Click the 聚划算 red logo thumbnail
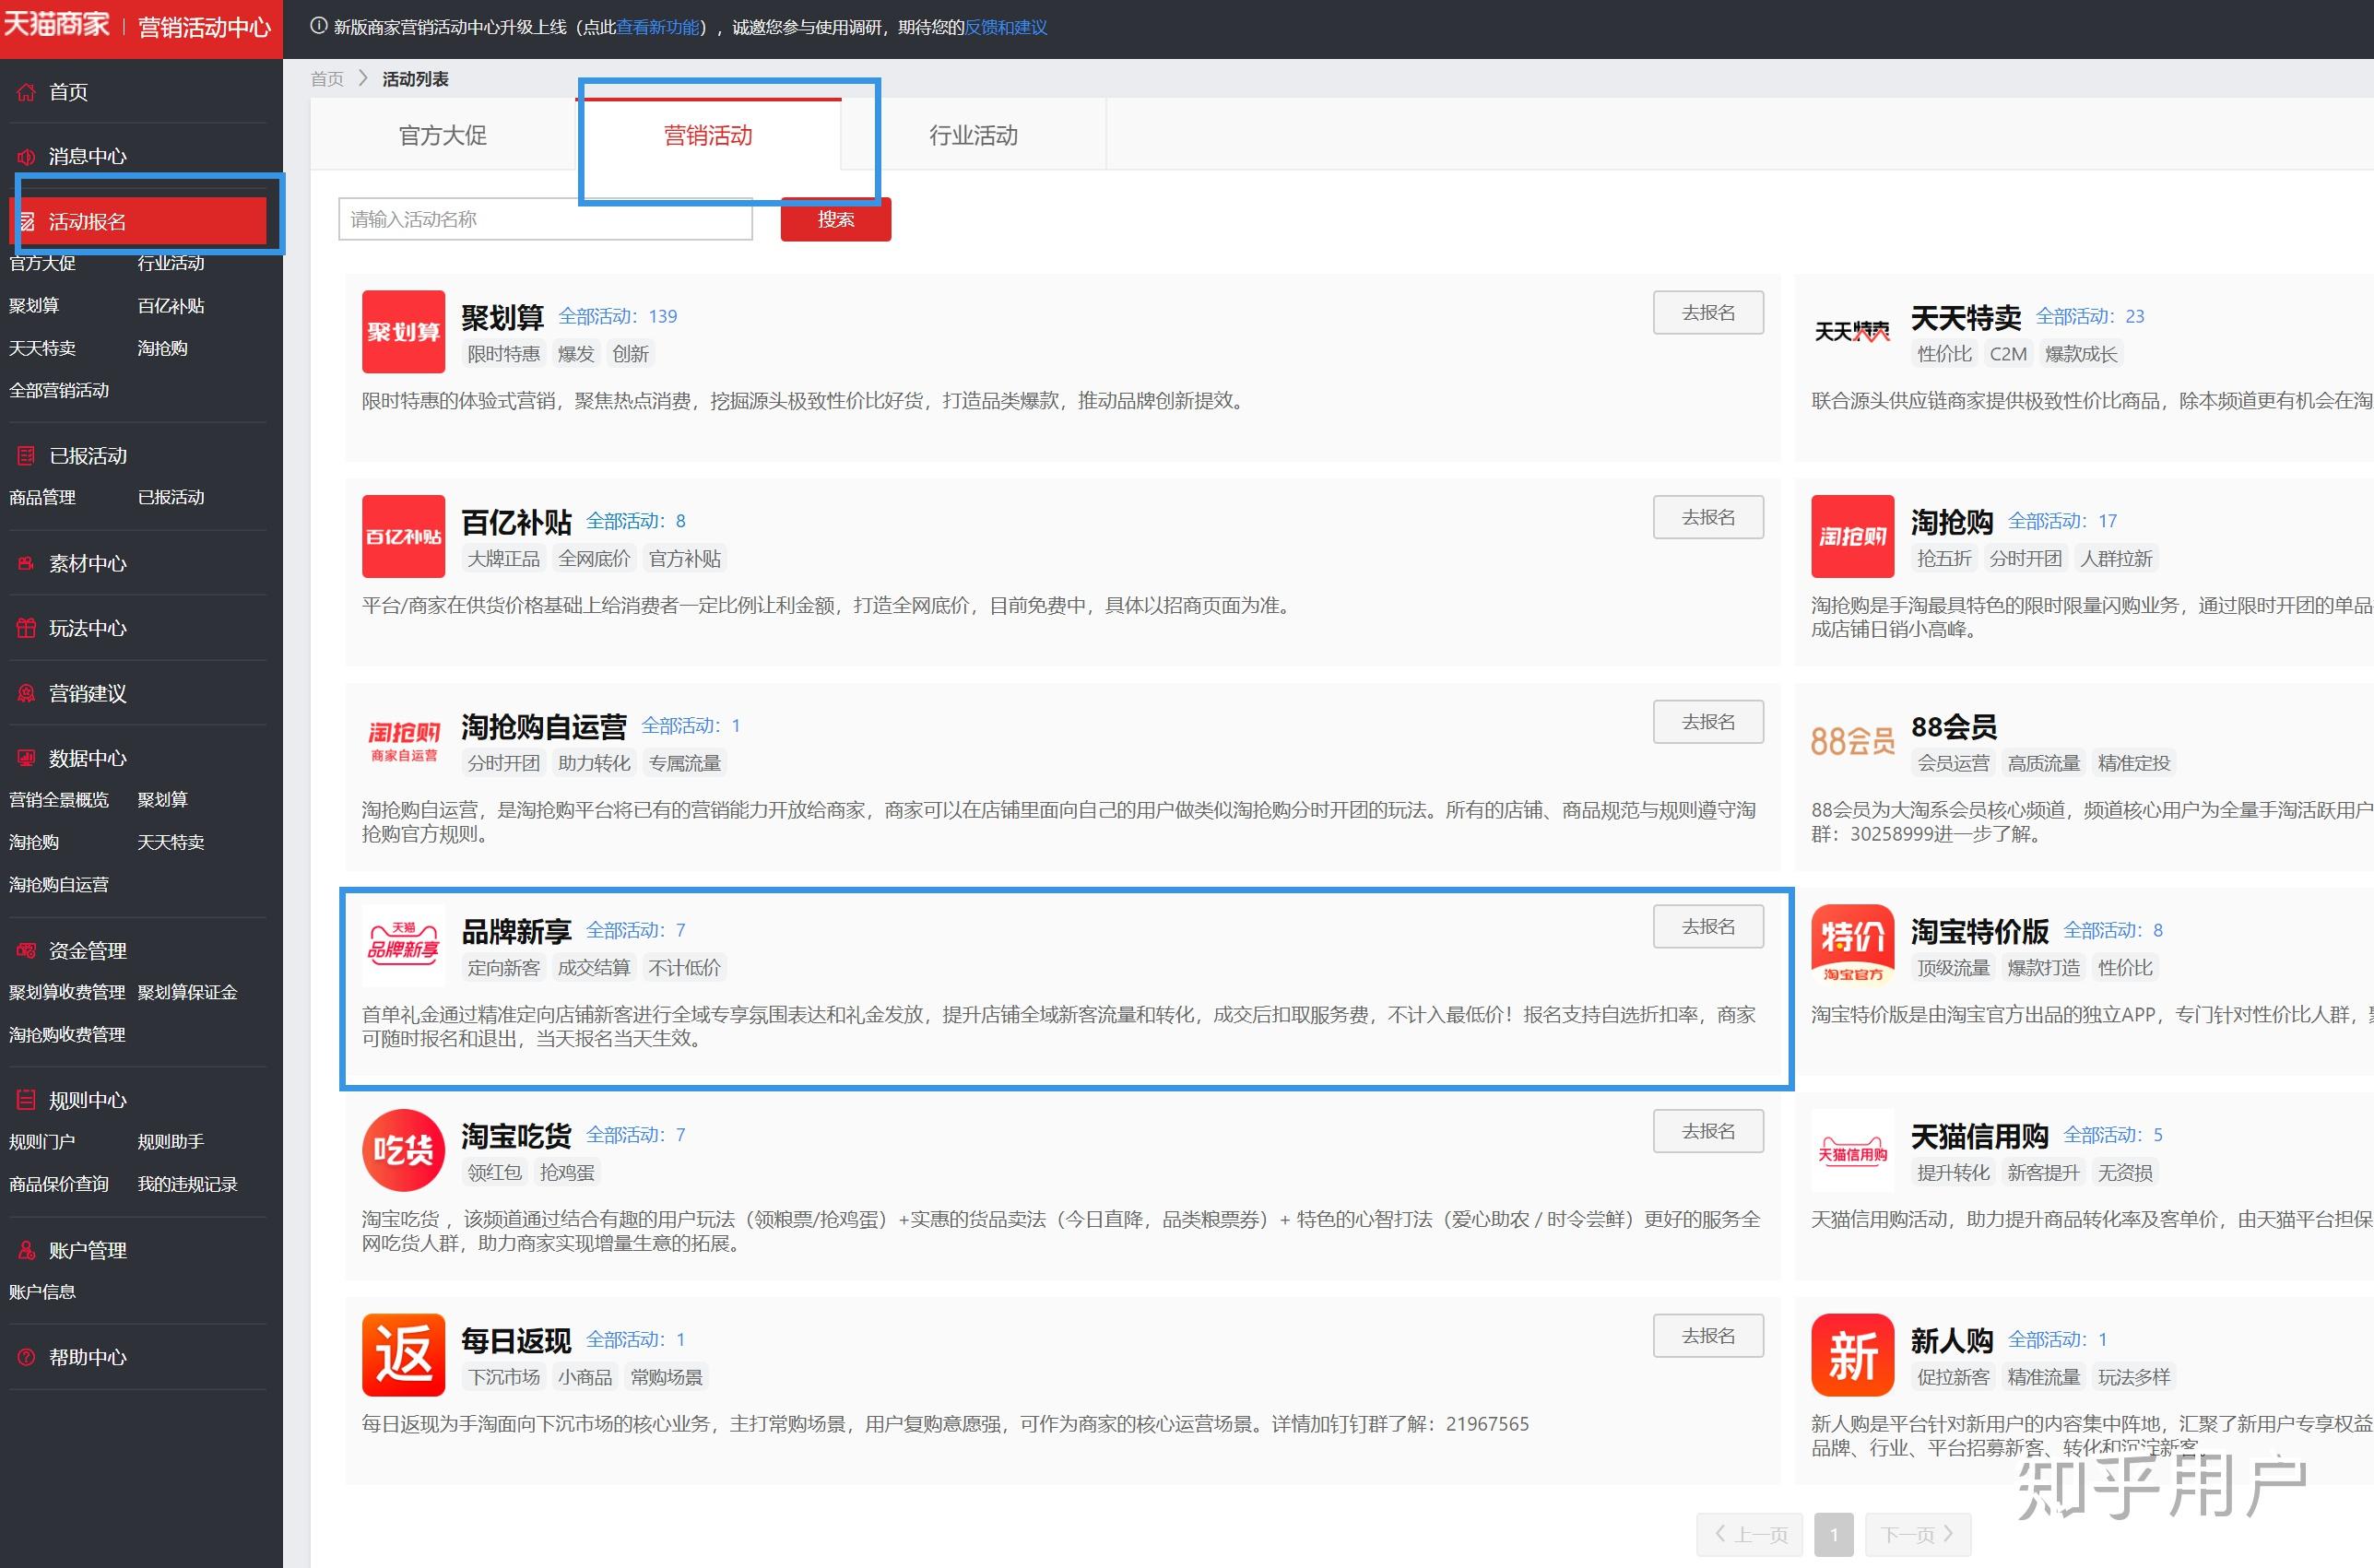Image resolution: width=2374 pixels, height=1568 pixels. click(x=403, y=332)
